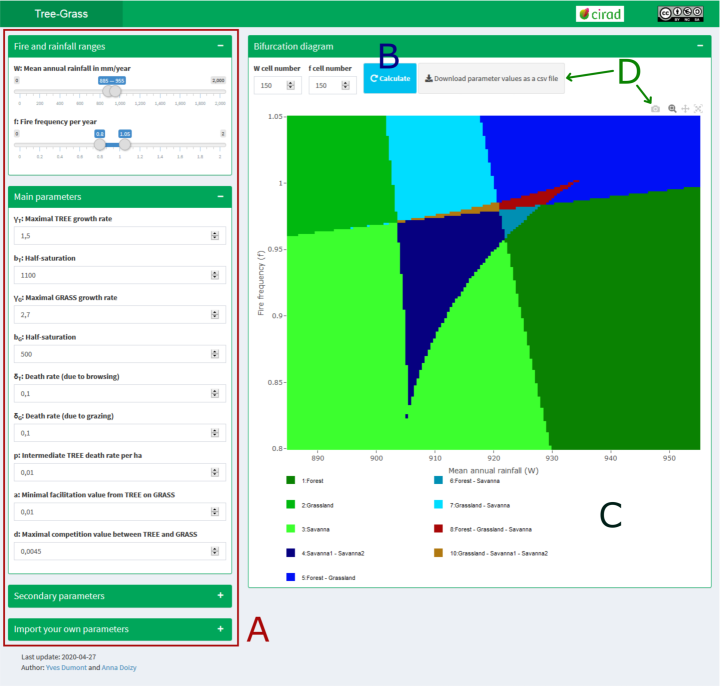Open Yves Dumont author link
The height and width of the screenshot is (687, 720).
coord(66,668)
